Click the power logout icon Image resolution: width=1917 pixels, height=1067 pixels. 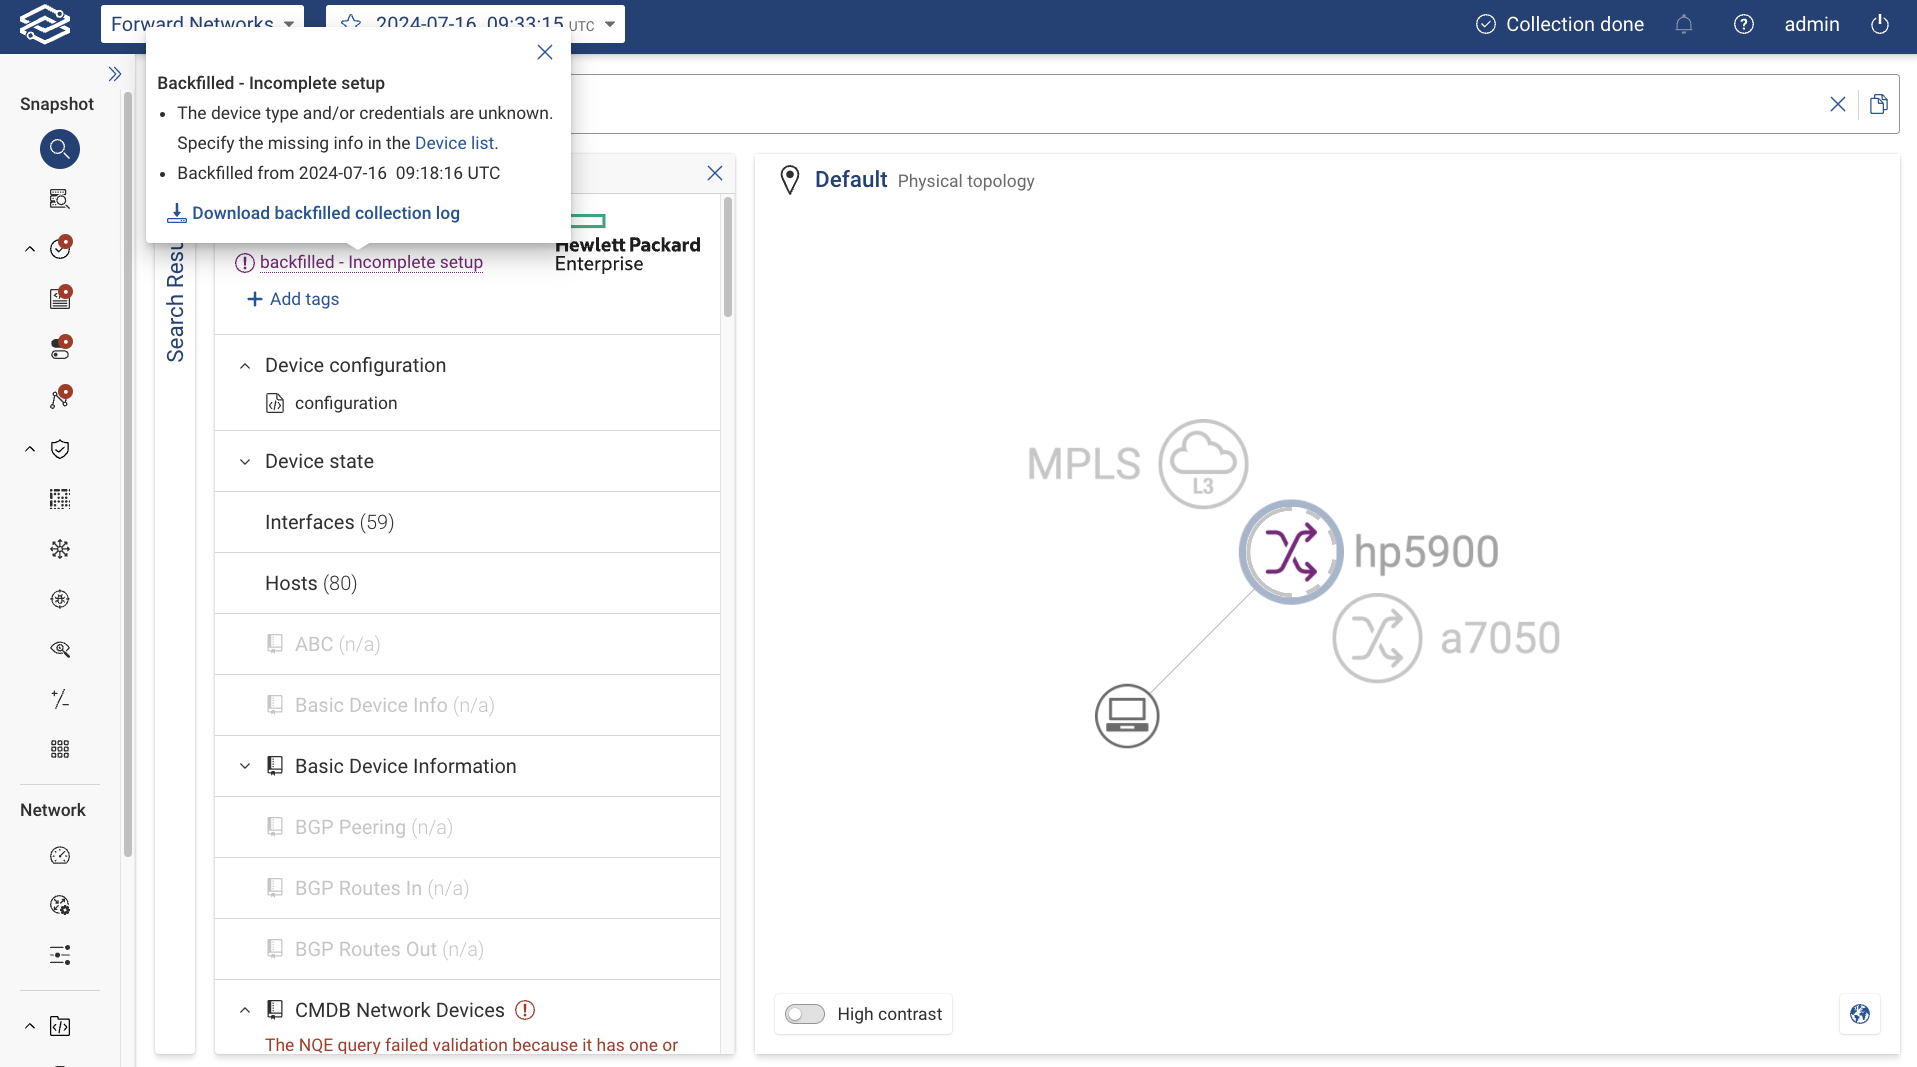1880,25
